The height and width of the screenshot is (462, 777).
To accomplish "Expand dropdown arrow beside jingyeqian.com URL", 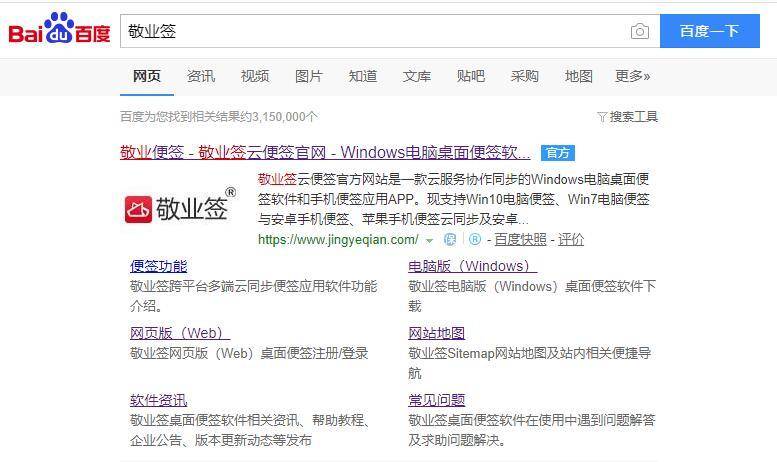I will [x=430, y=241].
